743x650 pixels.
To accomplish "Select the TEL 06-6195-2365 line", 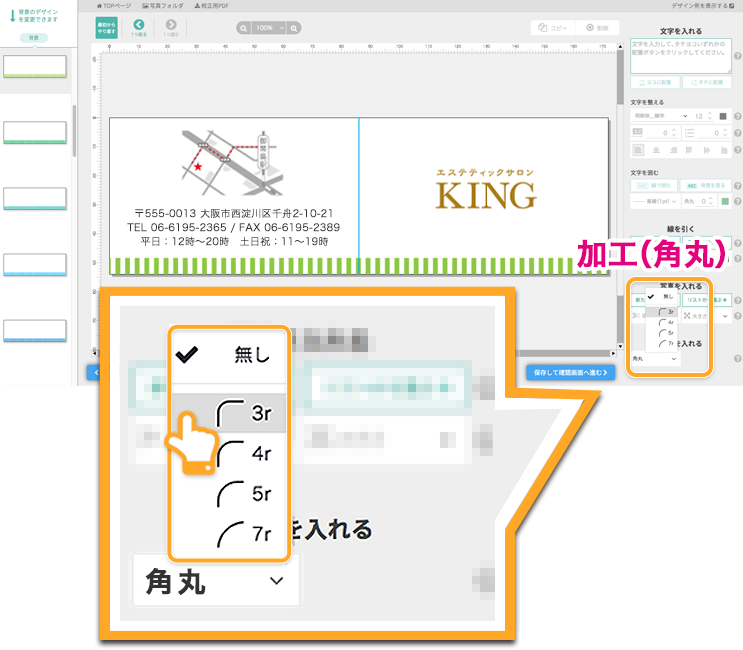I will click(x=234, y=227).
